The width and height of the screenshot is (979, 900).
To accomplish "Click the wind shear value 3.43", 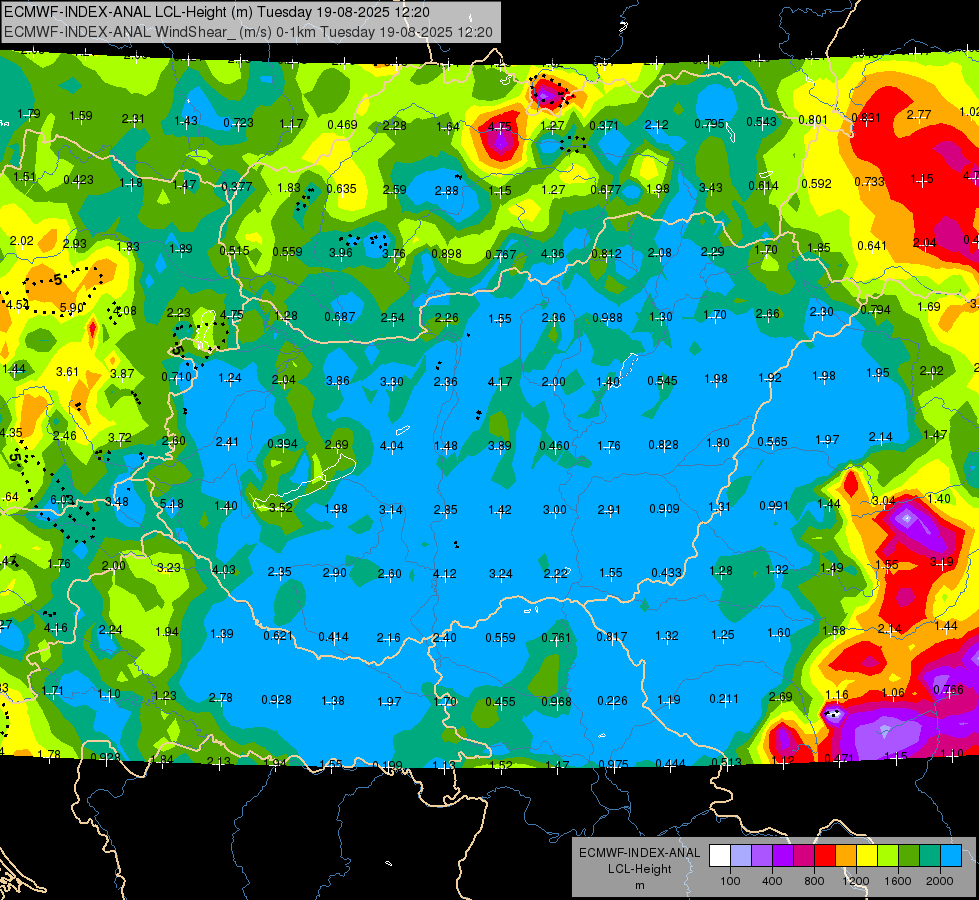I will click(711, 187).
